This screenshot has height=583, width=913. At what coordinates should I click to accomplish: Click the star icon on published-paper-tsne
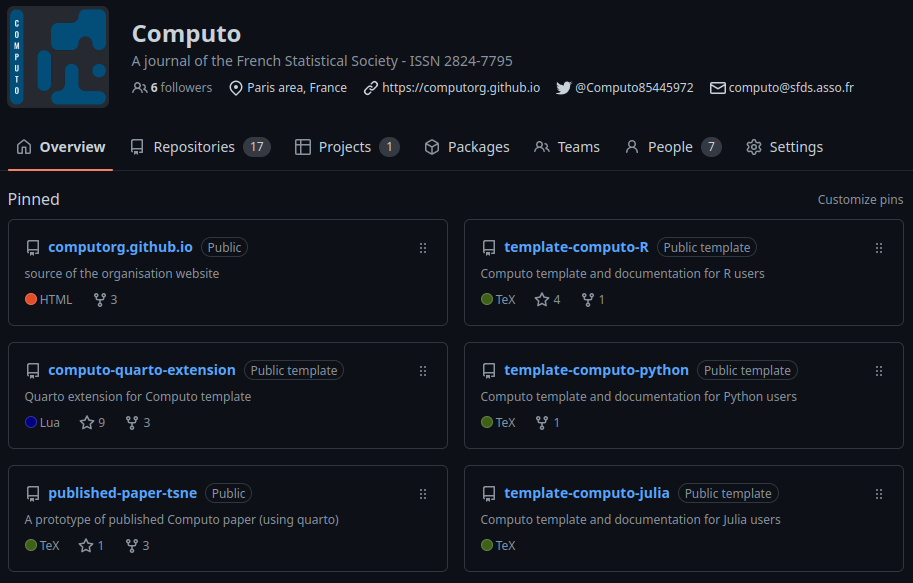(x=86, y=545)
